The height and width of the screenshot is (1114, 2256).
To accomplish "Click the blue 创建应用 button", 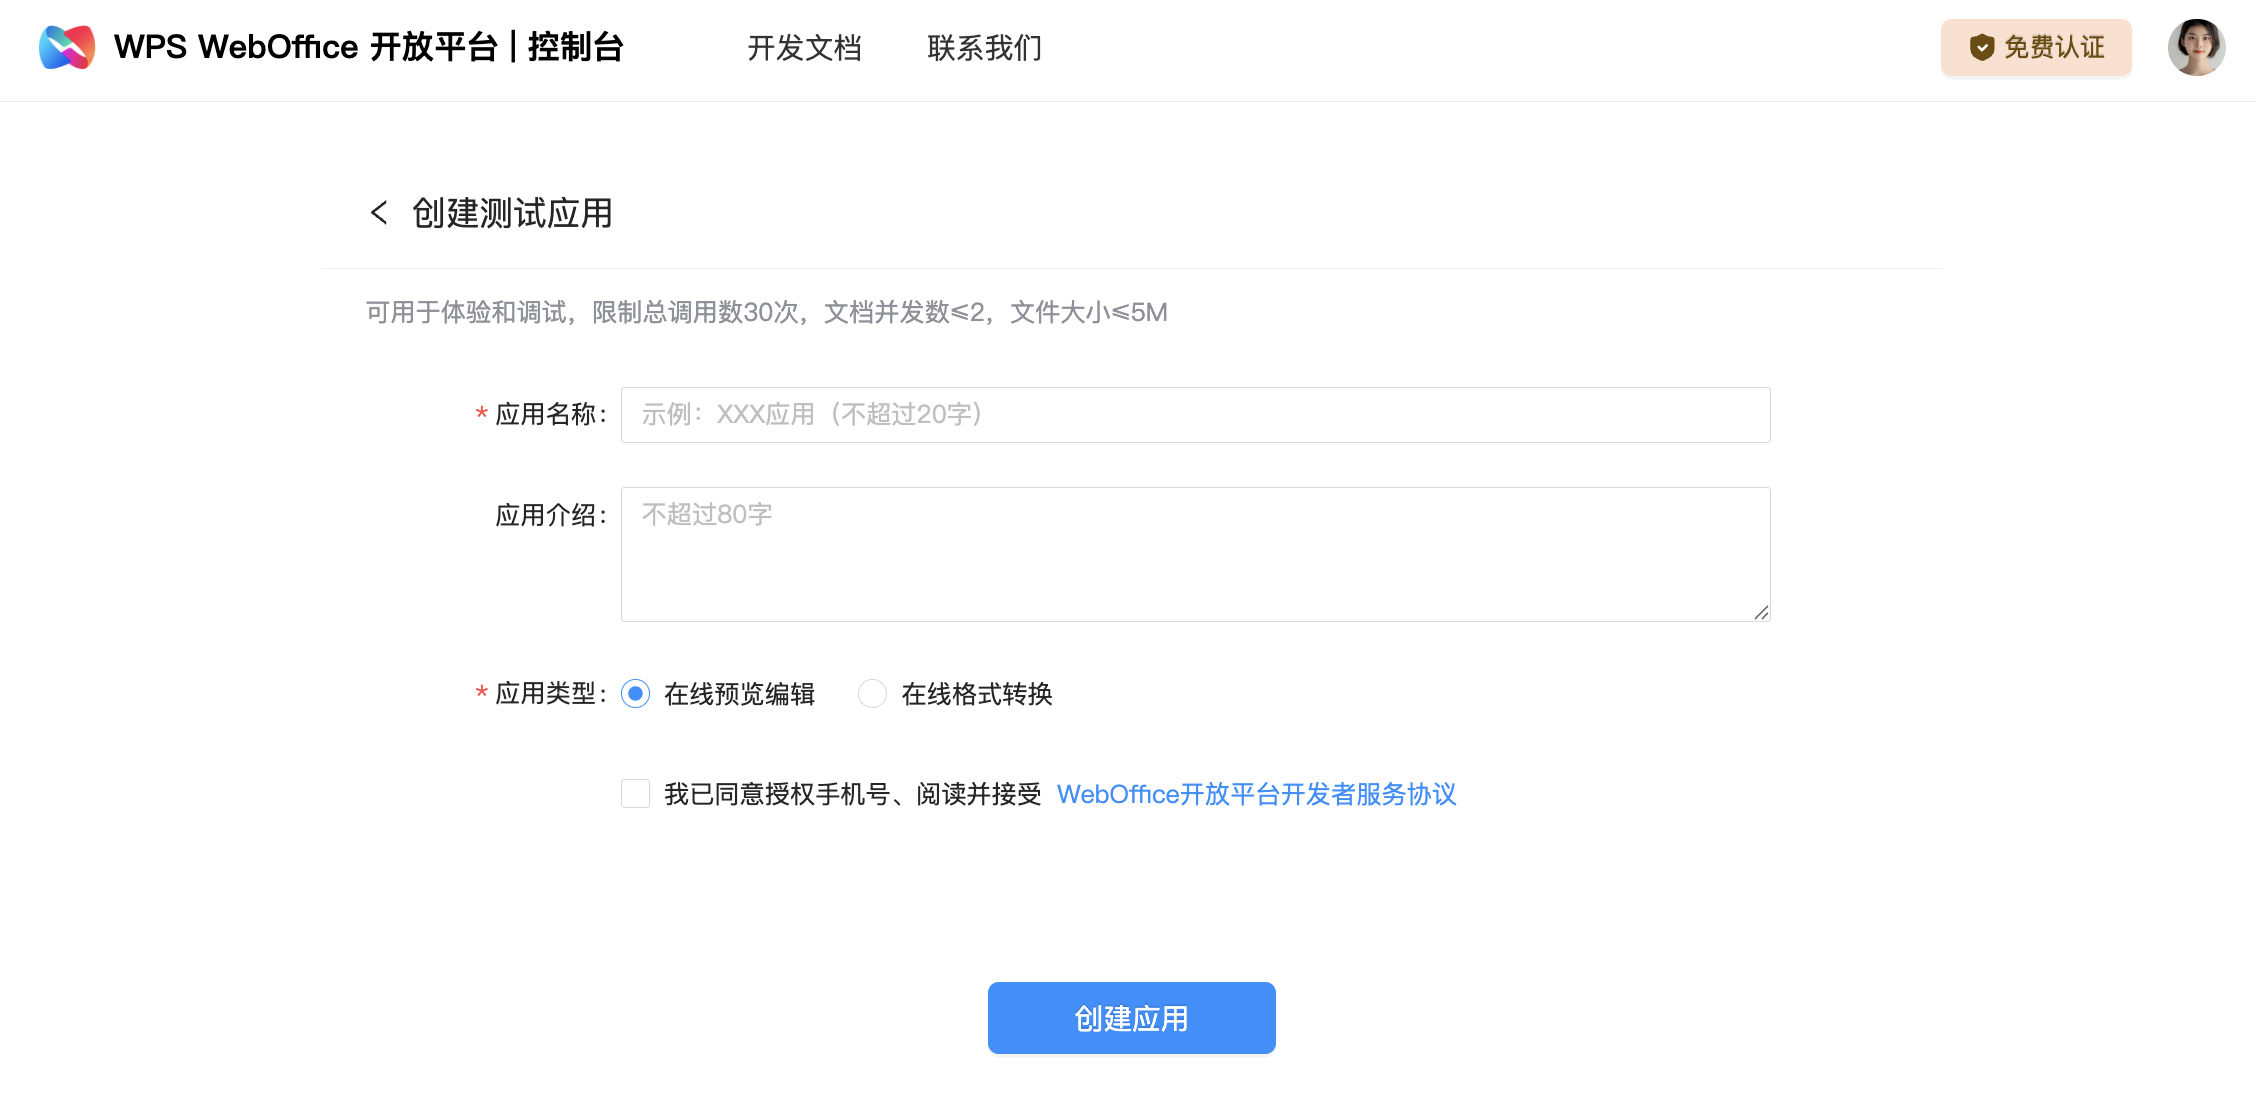I will tap(1131, 1017).
